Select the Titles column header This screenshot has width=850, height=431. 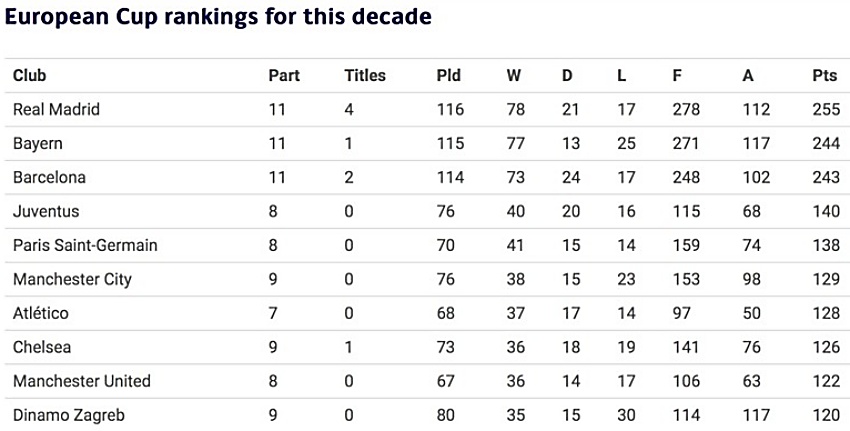(x=365, y=75)
